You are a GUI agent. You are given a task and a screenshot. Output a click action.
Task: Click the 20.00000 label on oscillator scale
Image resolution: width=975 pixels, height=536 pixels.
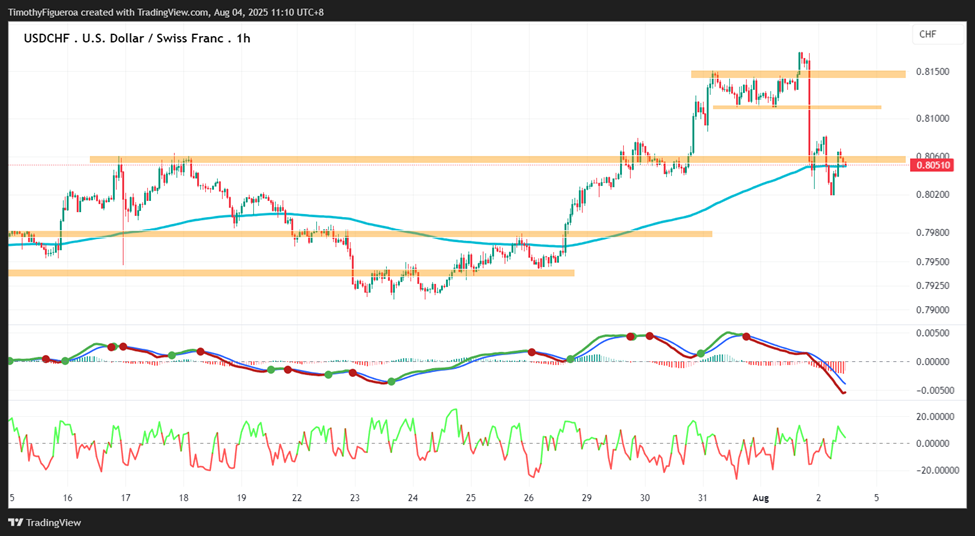[x=933, y=417]
